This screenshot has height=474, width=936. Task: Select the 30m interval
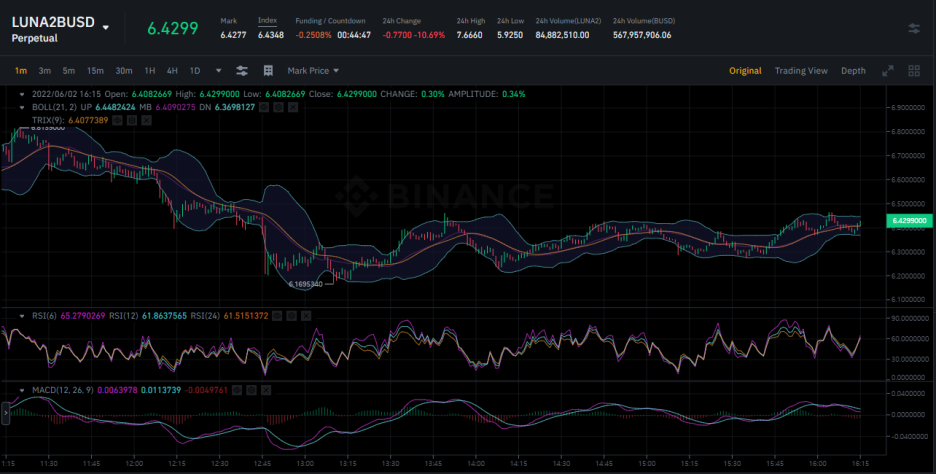click(124, 70)
